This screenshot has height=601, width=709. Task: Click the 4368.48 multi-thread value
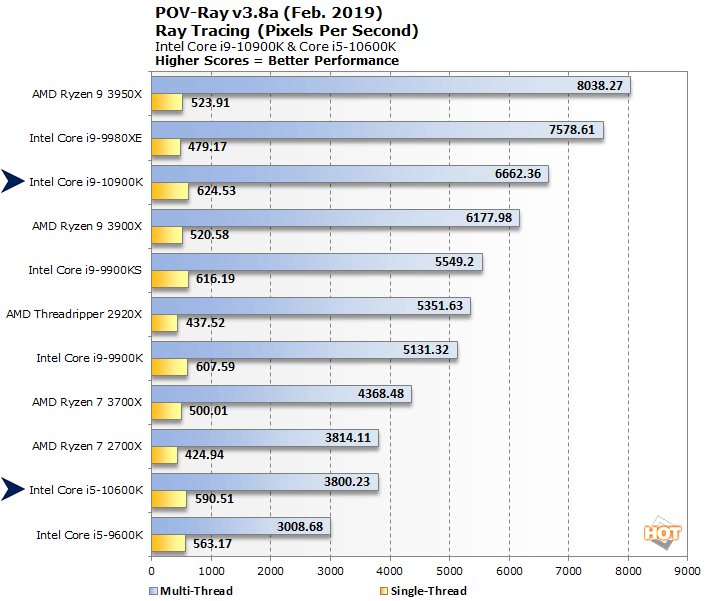[x=381, y=394]
